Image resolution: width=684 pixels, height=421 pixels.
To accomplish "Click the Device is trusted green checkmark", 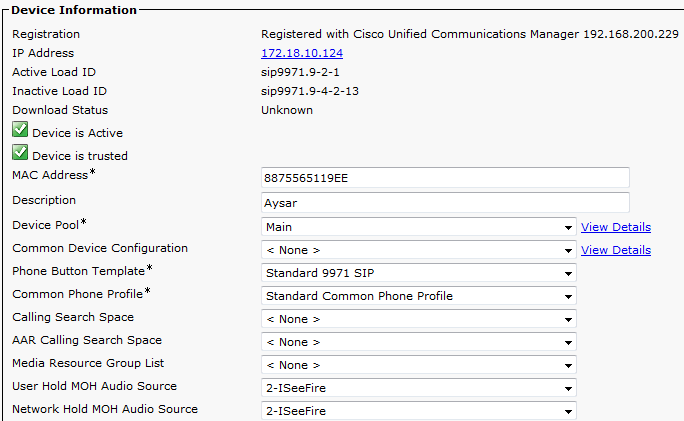I will [x=20, y=153].
